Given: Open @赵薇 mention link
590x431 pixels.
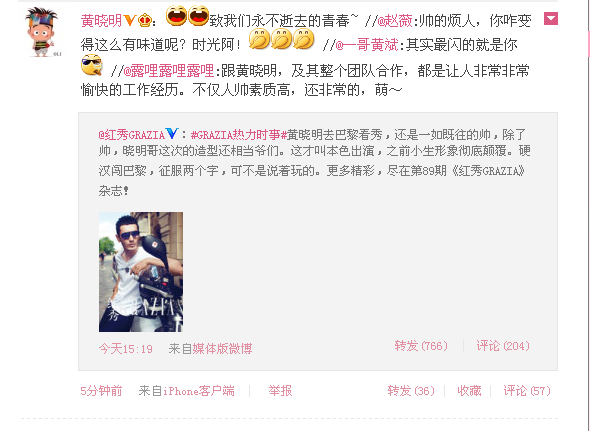Looking at the screenshot, I should pos(395,21).
